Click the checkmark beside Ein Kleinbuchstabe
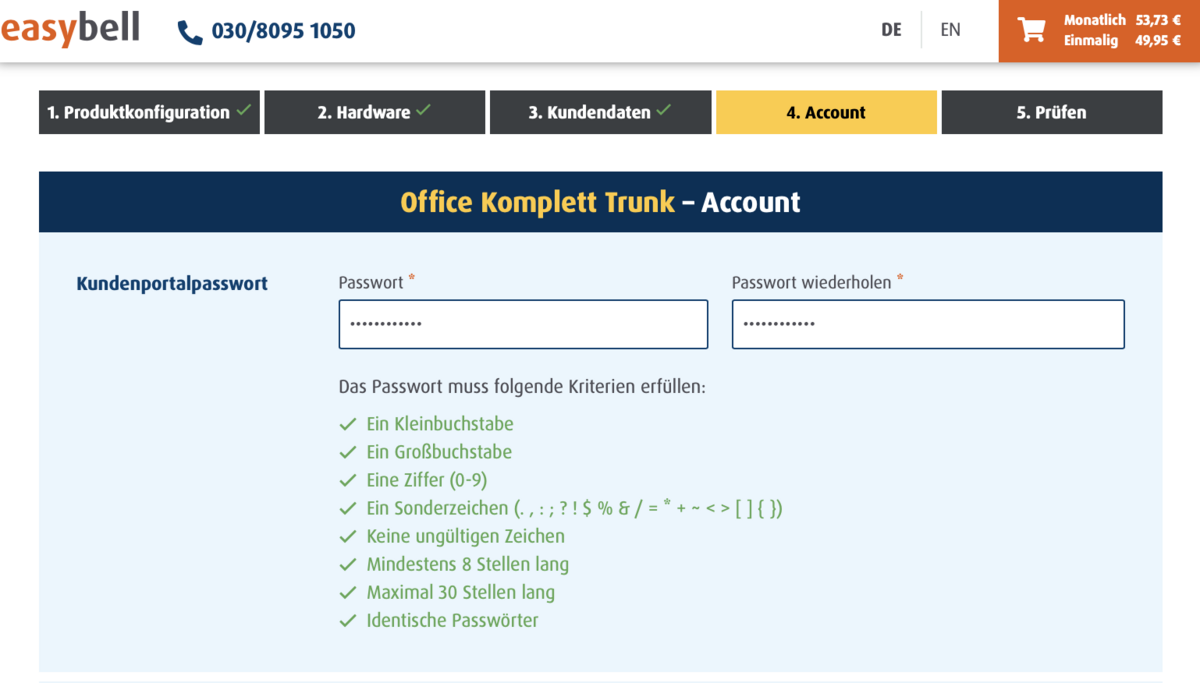This screenshot has height=683, width=1200. 348,424
